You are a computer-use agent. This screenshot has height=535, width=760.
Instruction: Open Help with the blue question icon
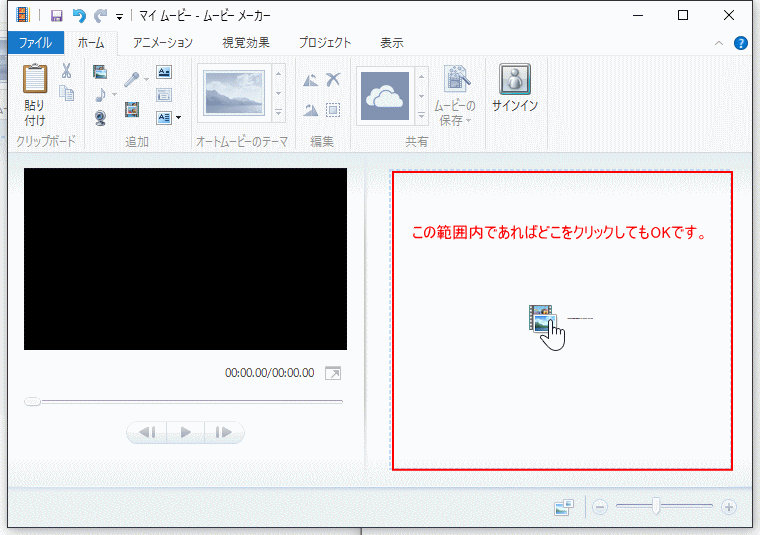click(741, 43)
